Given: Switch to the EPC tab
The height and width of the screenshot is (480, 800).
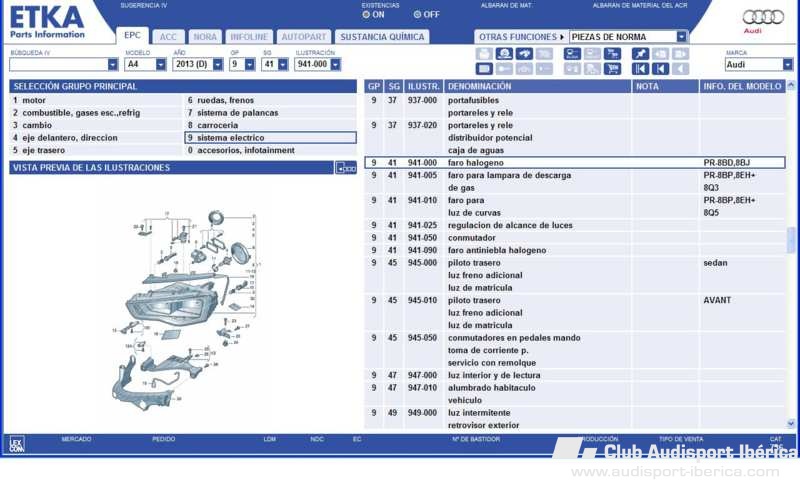Looking at the screenshot, I should point(132,35).
